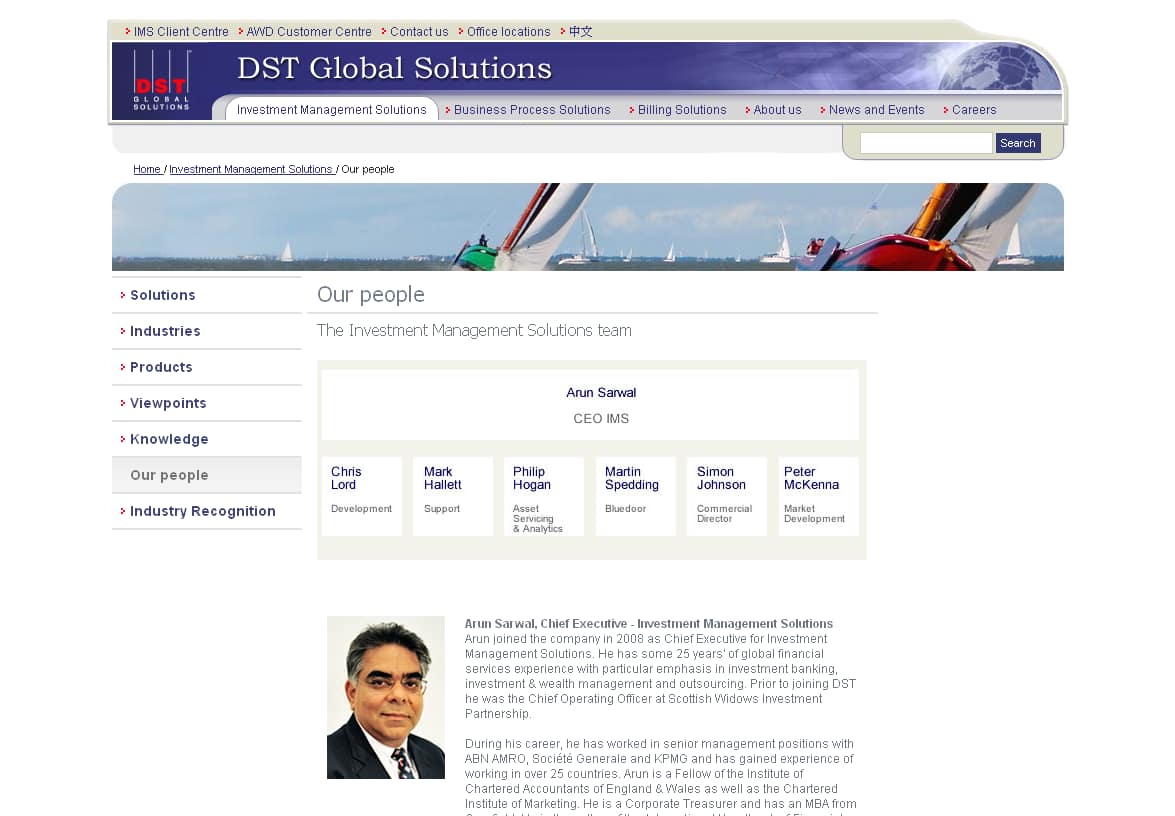This screenshot has width=1175, height=816.
Task: Open Industry Recognition sidebar item
Action: point(202,511)
